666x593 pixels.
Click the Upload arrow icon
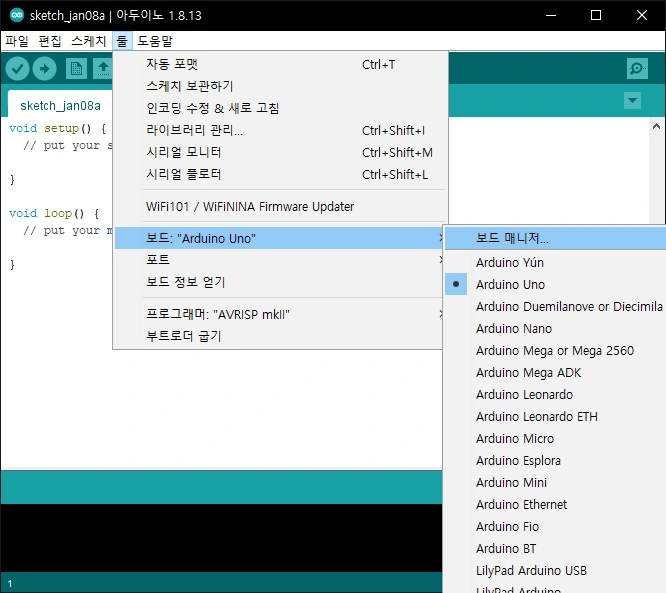pos(45,68)
